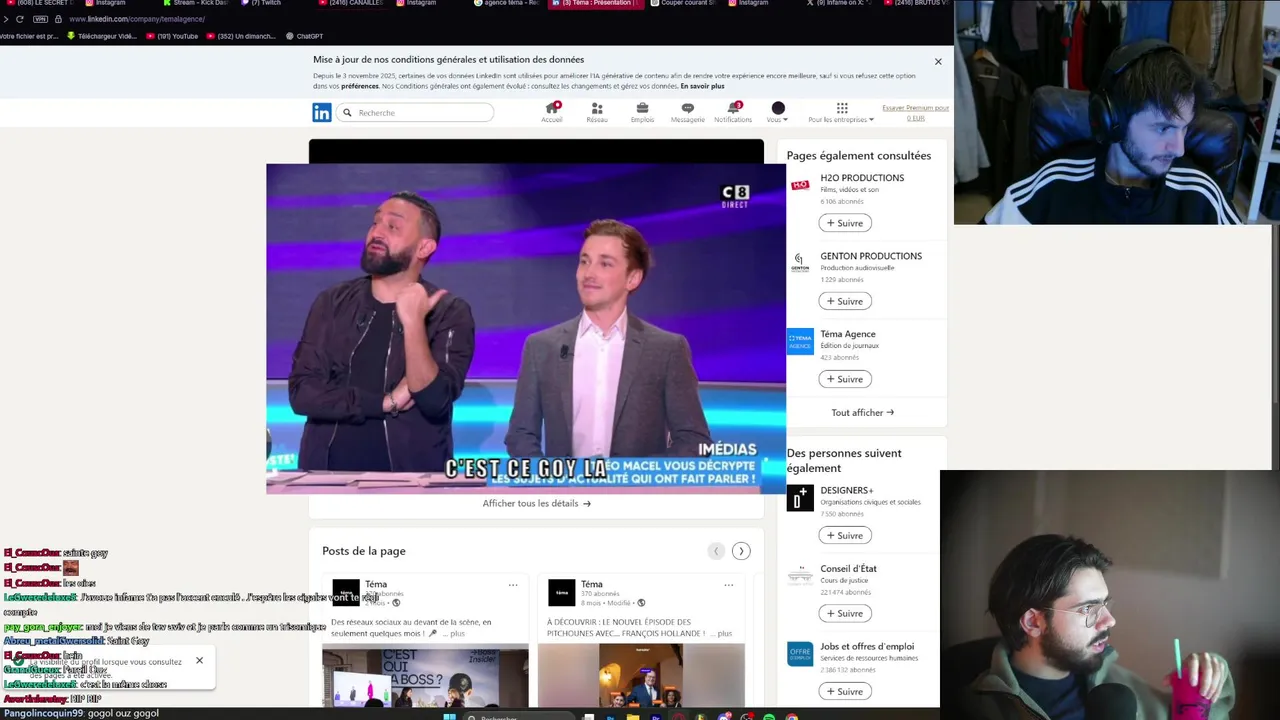Open GENTON PRODUCTIONS logo

coord(800,263)
